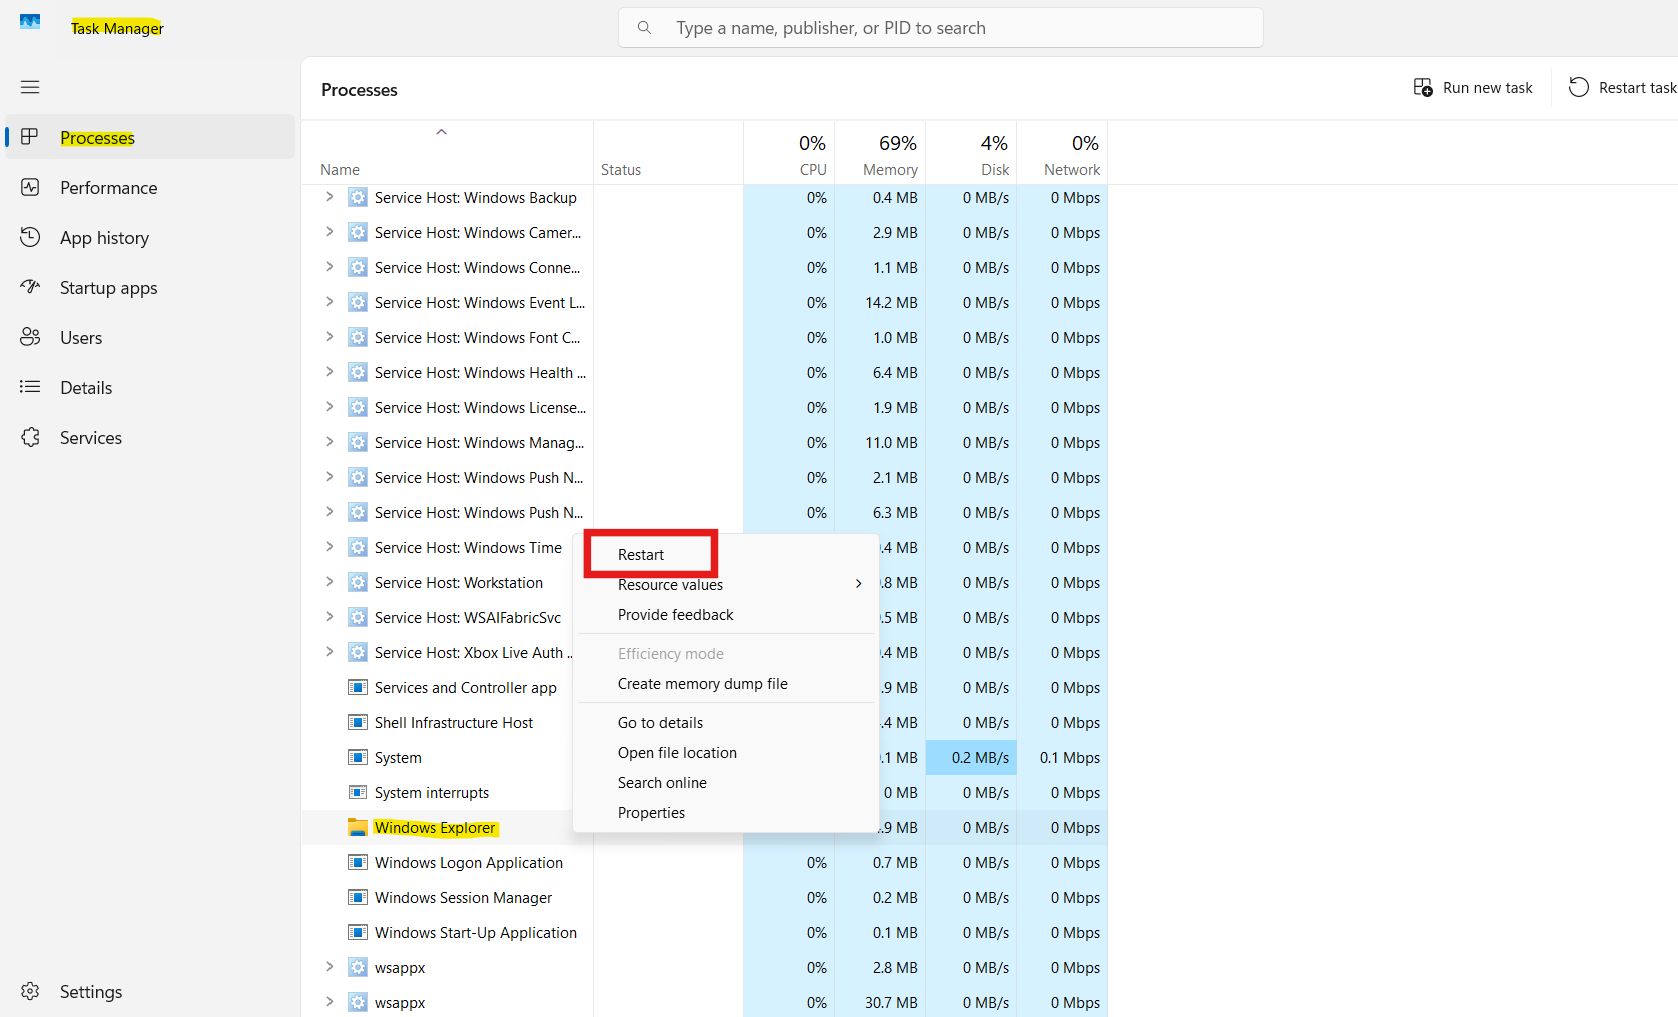Click the hamburger menu to toggle sidebar
This screenshot has width=1678, height=1017.
click(30, 87)
